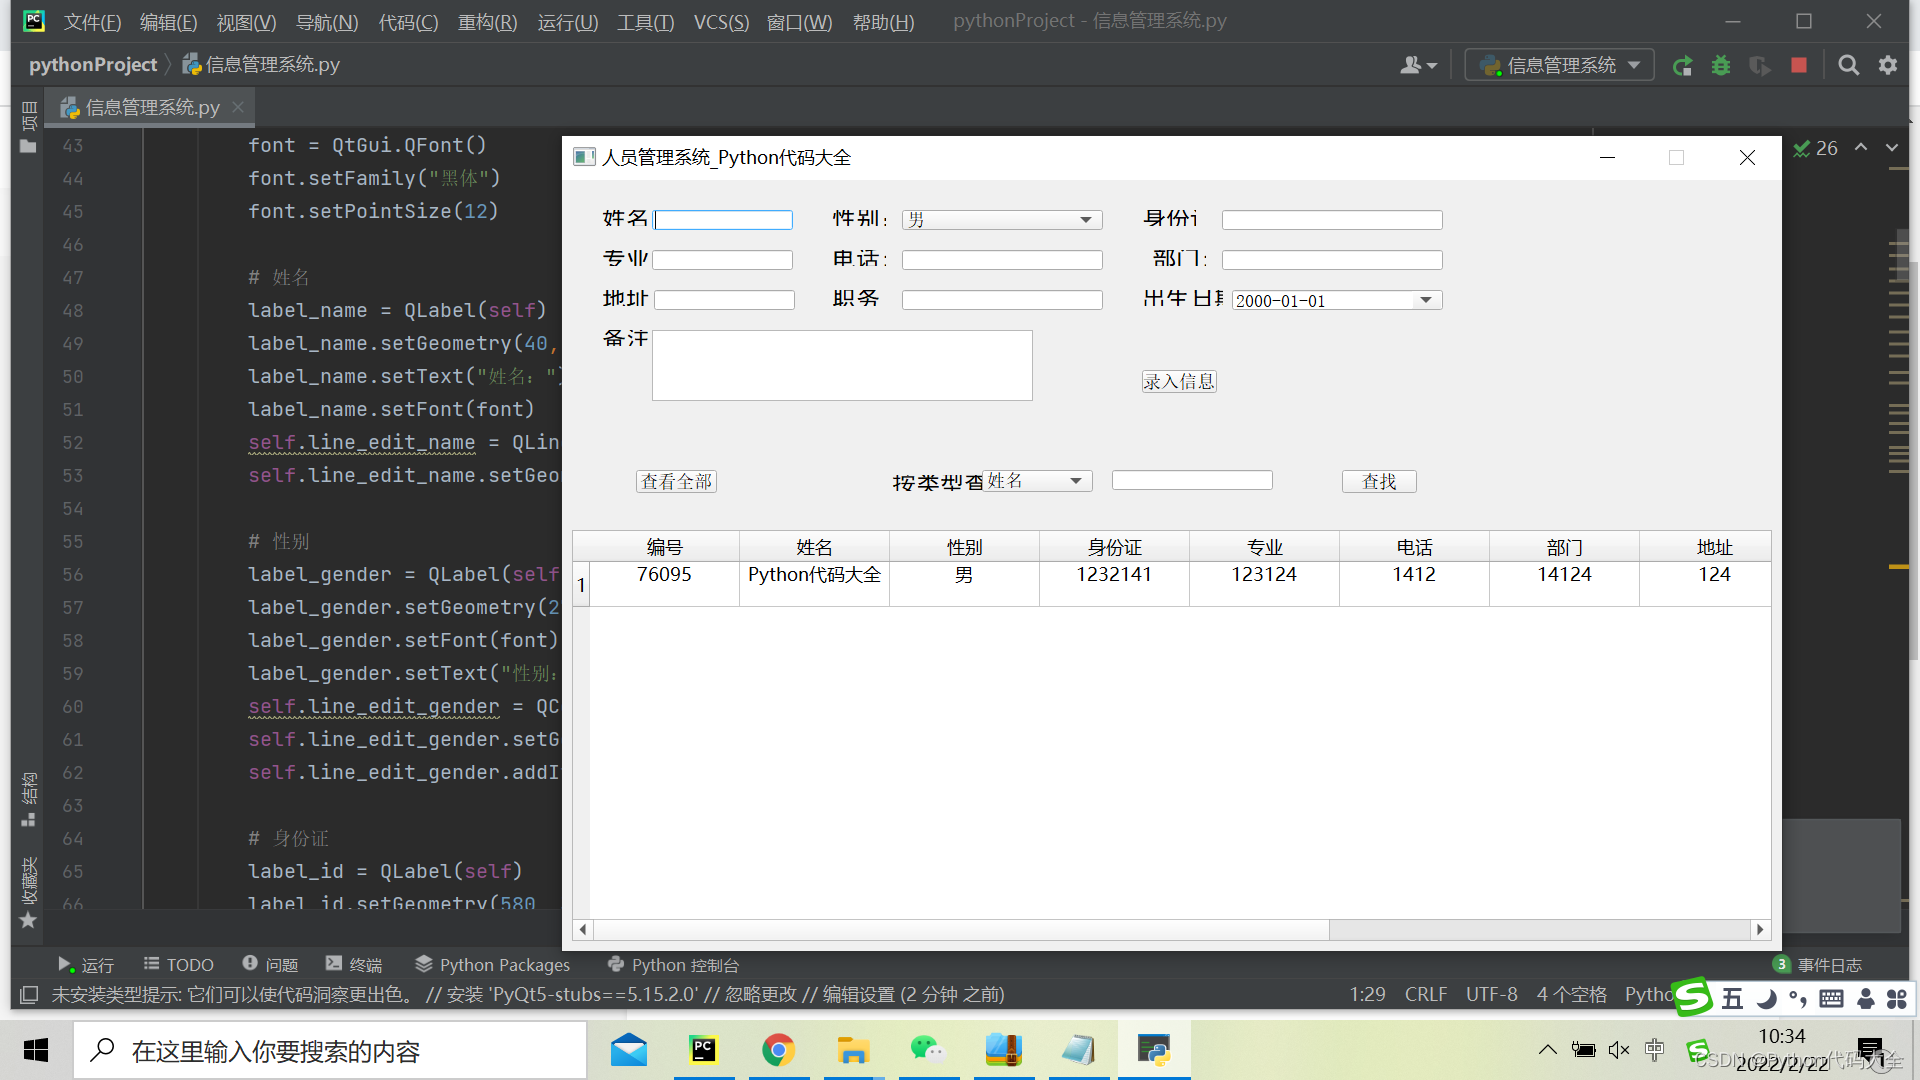Open the birth date 2000-01-01 dropdown
Viewport: 1920px width, 1080px height.
[x=1426, y=300]
